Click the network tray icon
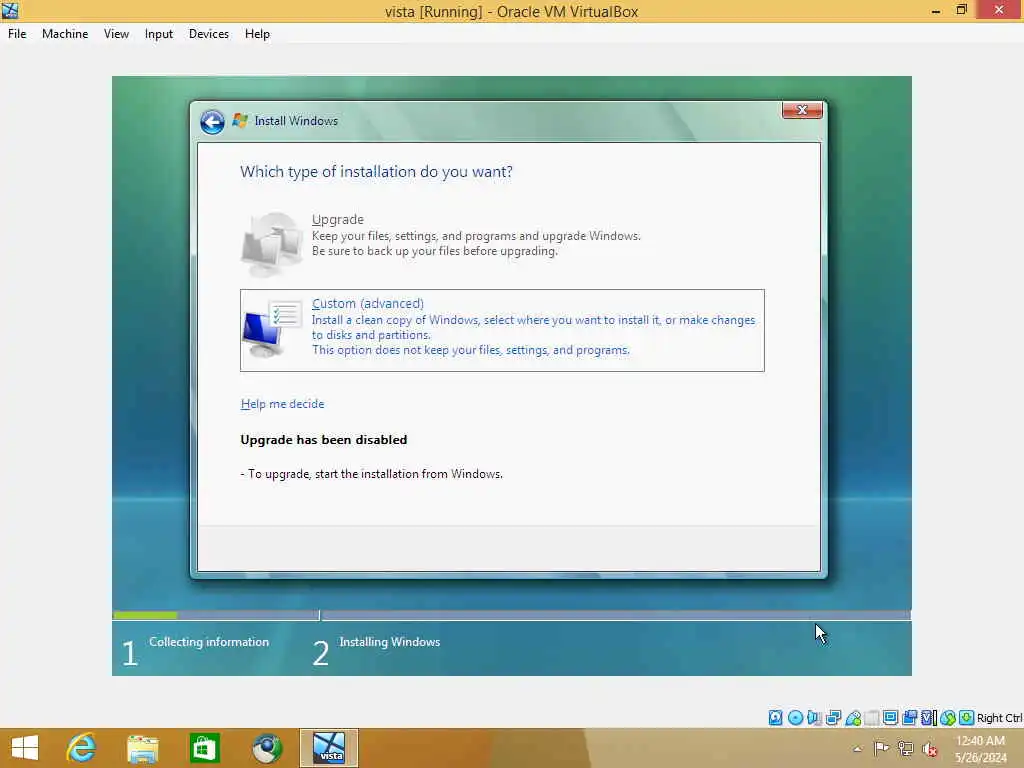Screen dimensions: 1024x768 point(905,748)
